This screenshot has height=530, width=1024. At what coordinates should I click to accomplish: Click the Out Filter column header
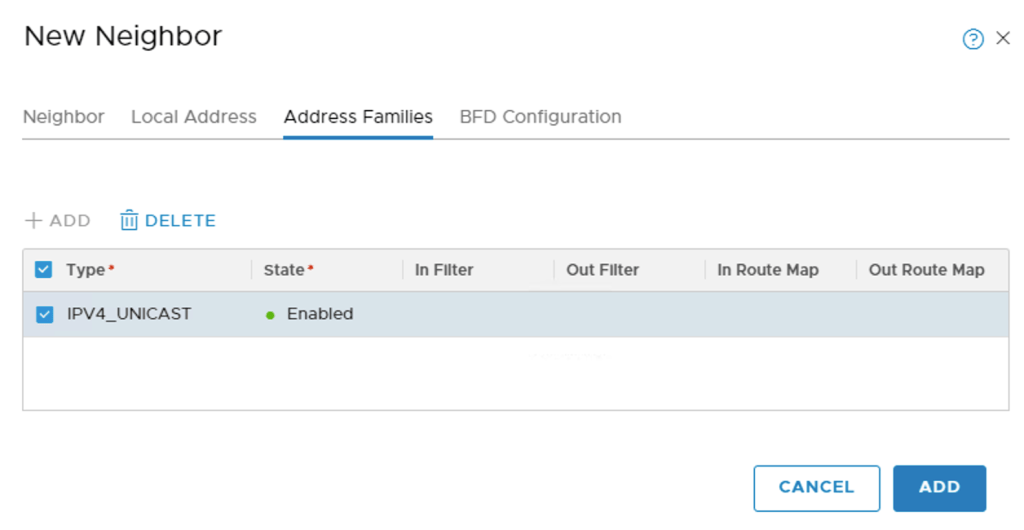click(x=602, y=270)
